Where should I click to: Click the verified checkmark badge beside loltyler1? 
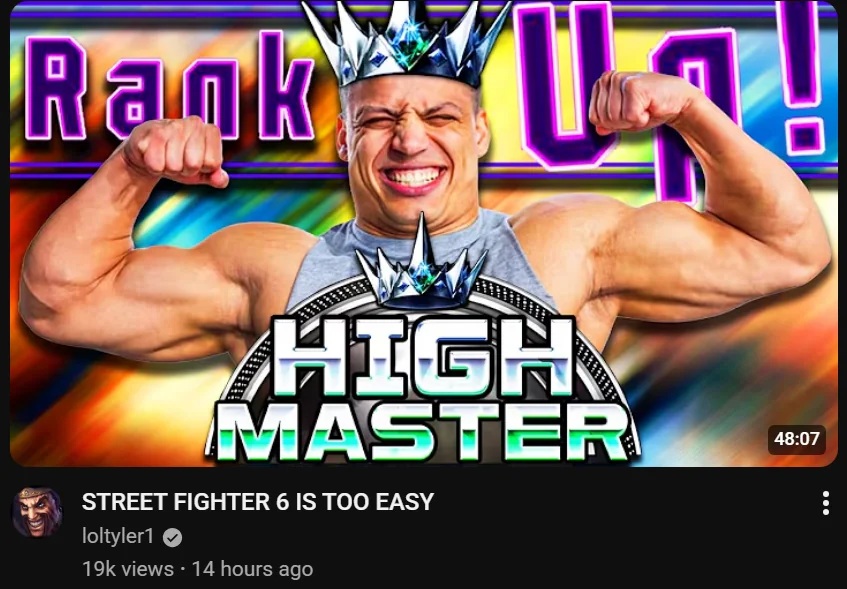pos(172,538)
